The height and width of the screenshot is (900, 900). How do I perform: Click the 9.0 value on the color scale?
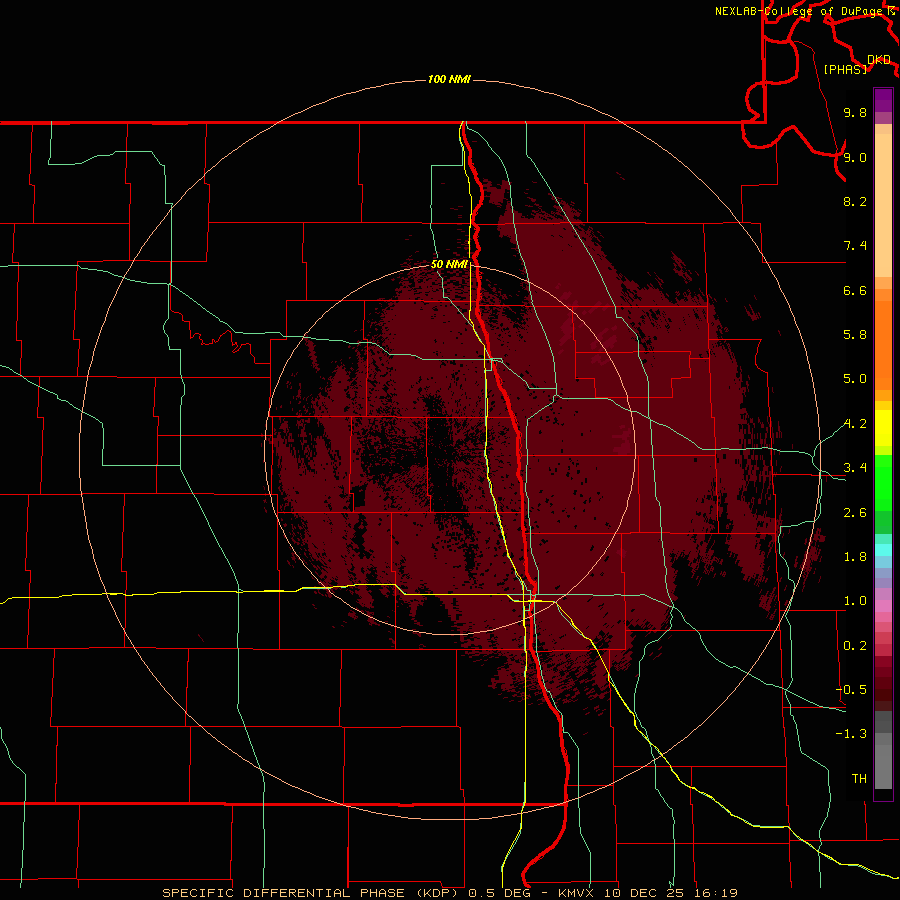click(x=855, y=157)
